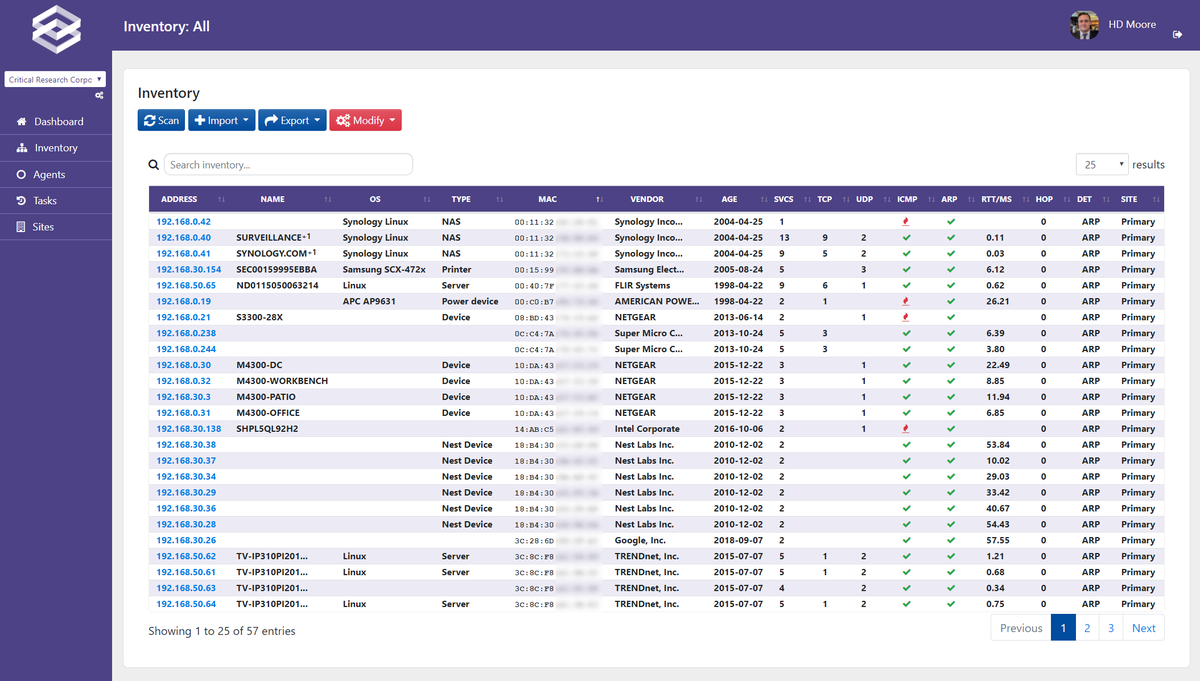Click name M4300-PATIO
Viewport: 1200px width, 681px height.
[266, 398]
